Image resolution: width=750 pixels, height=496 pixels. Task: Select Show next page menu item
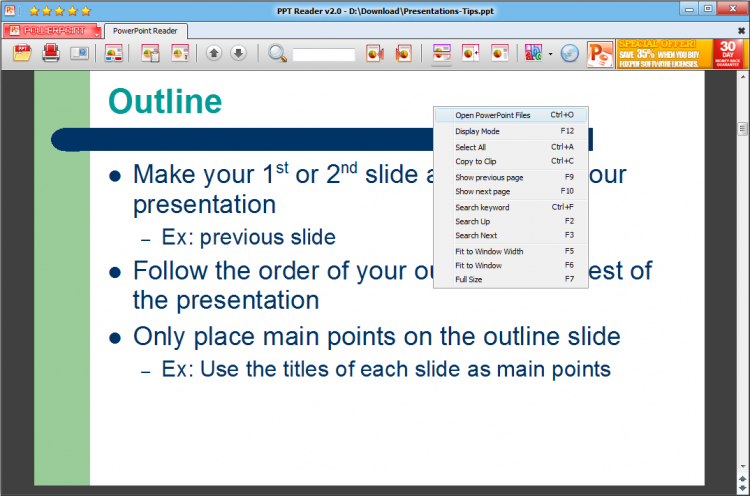tap(511, 191)
